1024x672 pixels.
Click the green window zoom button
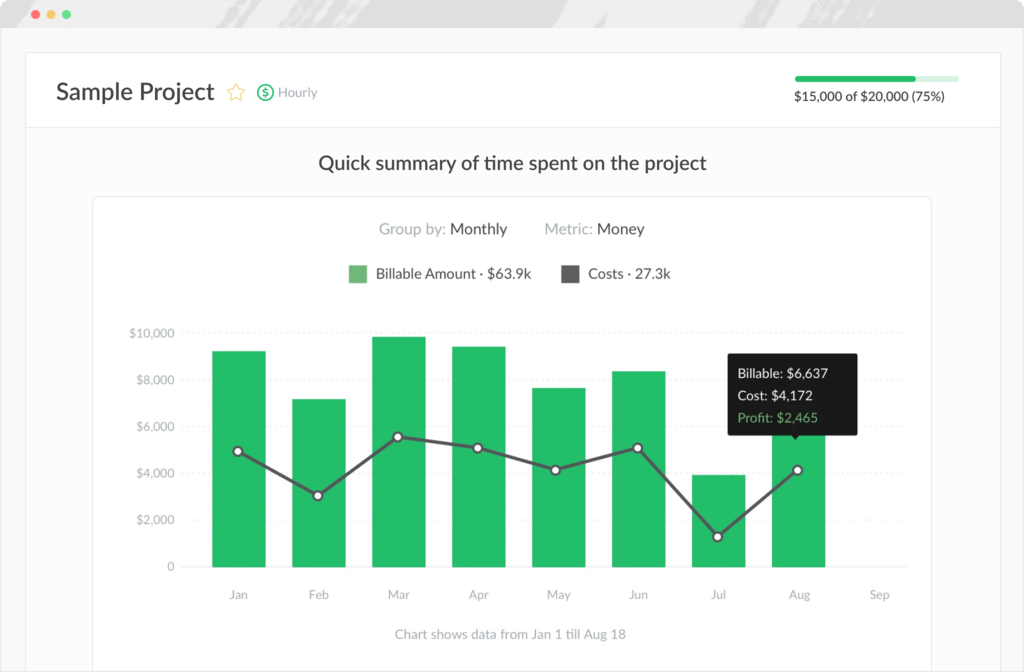coord(66,15)
